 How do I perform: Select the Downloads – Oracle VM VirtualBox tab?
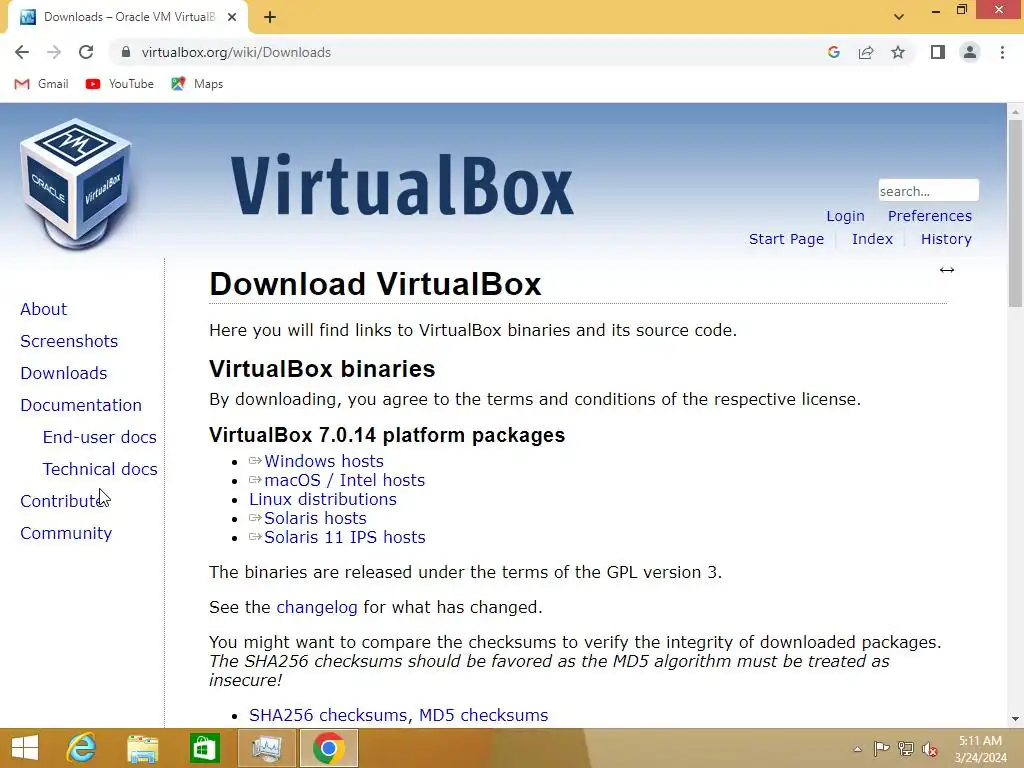pyautogui.click(x=129, y=17)
